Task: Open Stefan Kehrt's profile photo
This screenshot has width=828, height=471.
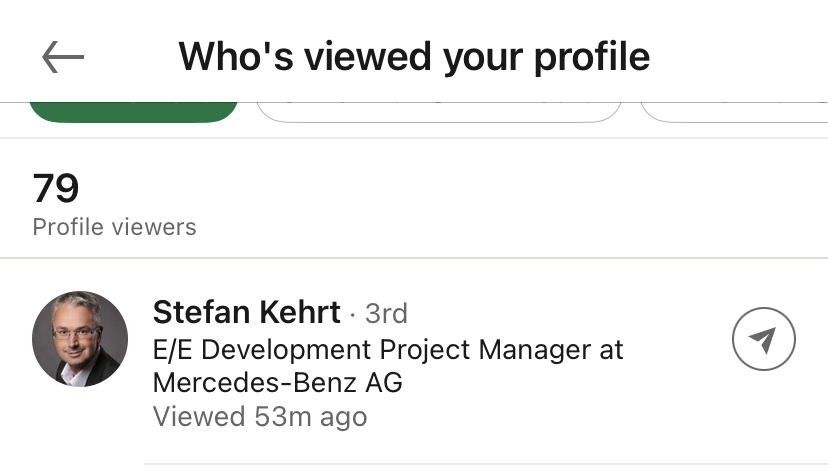Action: click(x=80, y=340)
